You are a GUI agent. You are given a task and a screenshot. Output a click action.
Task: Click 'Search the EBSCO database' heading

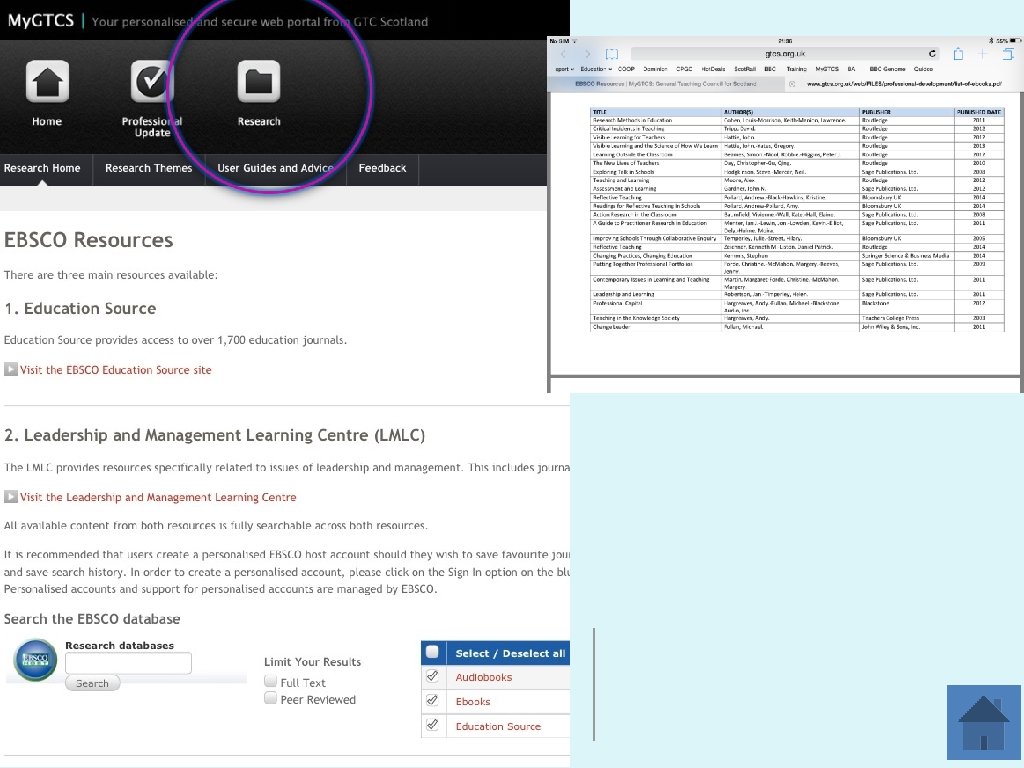[92, 619]
